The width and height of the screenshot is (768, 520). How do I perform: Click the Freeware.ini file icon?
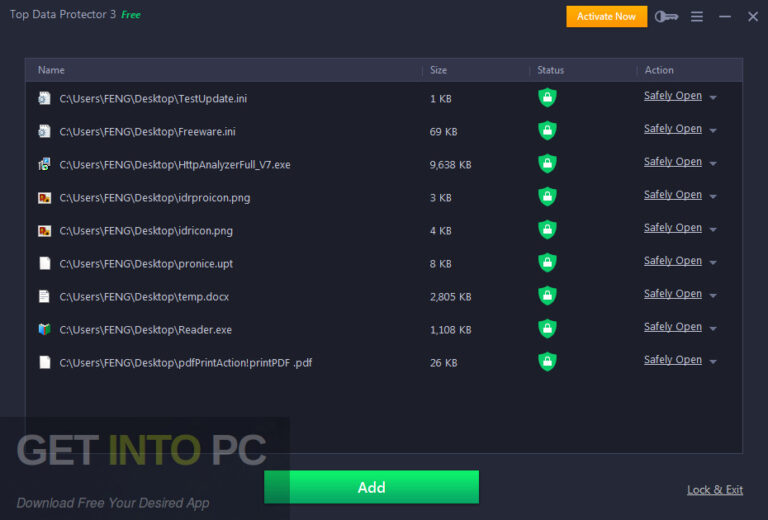pos(44,131)
